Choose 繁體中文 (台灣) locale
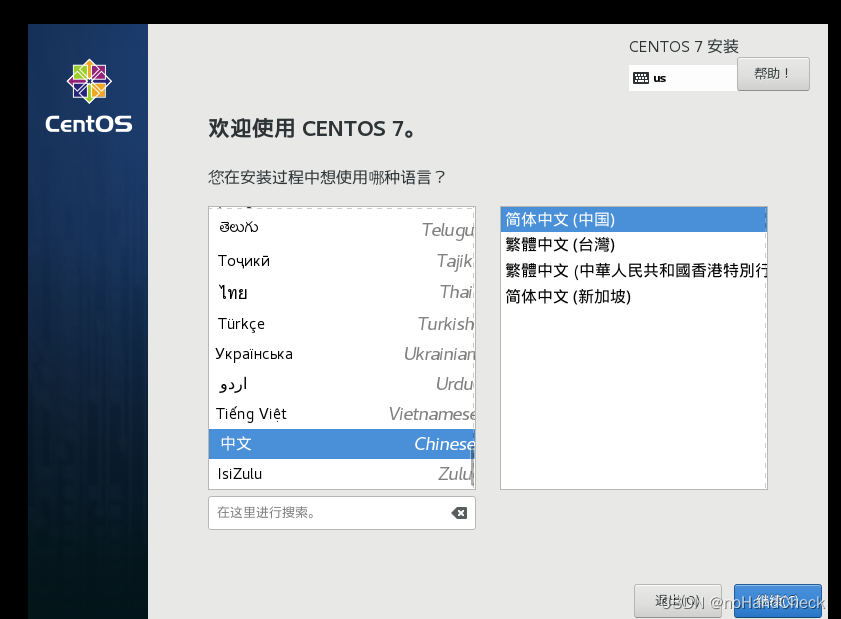 pyautogui.click(x=633, y=245)
